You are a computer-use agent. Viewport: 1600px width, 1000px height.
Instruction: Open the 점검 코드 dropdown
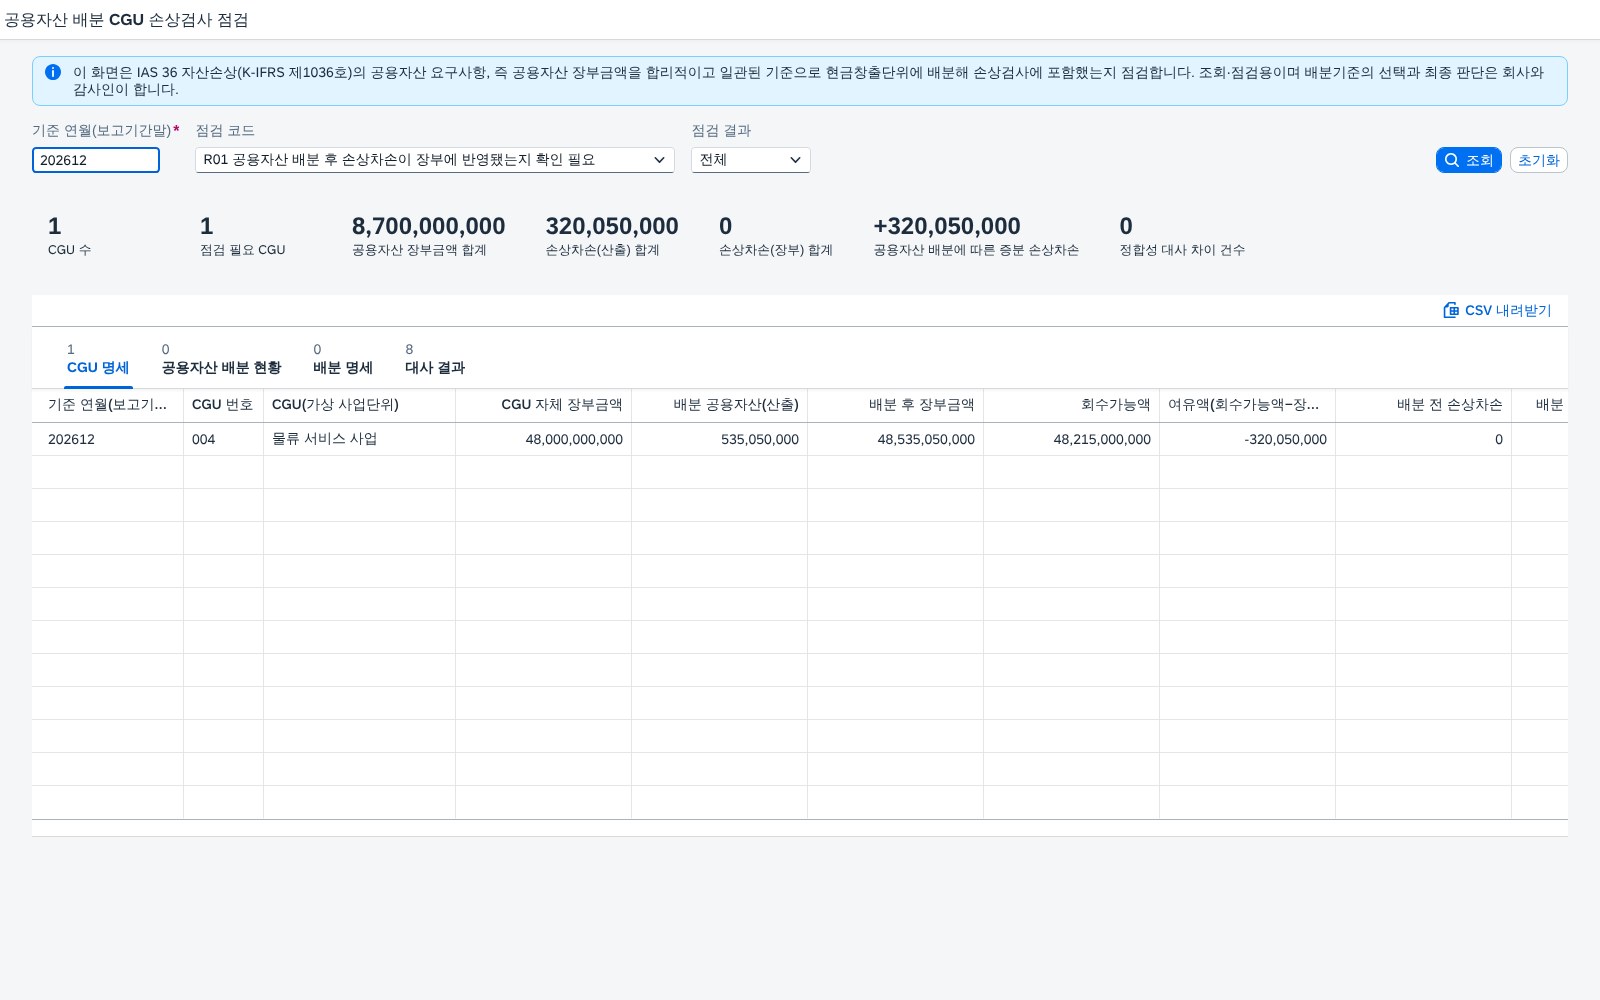click(x=435, y=160)
